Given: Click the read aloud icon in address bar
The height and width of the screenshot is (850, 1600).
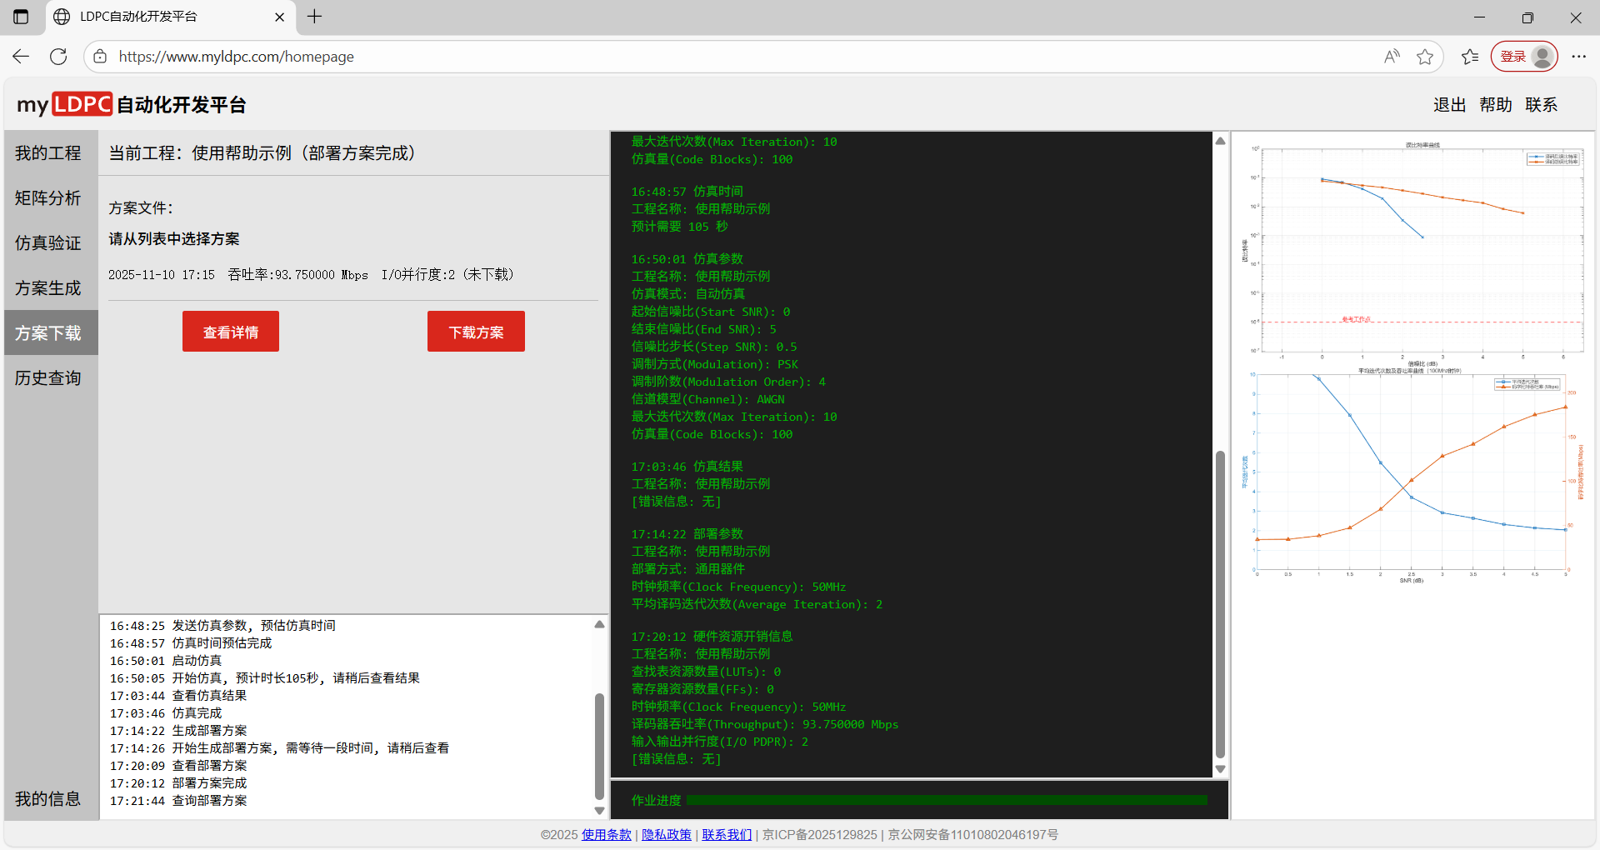Looking at the screenshot, I should (x=1391, y=57).
